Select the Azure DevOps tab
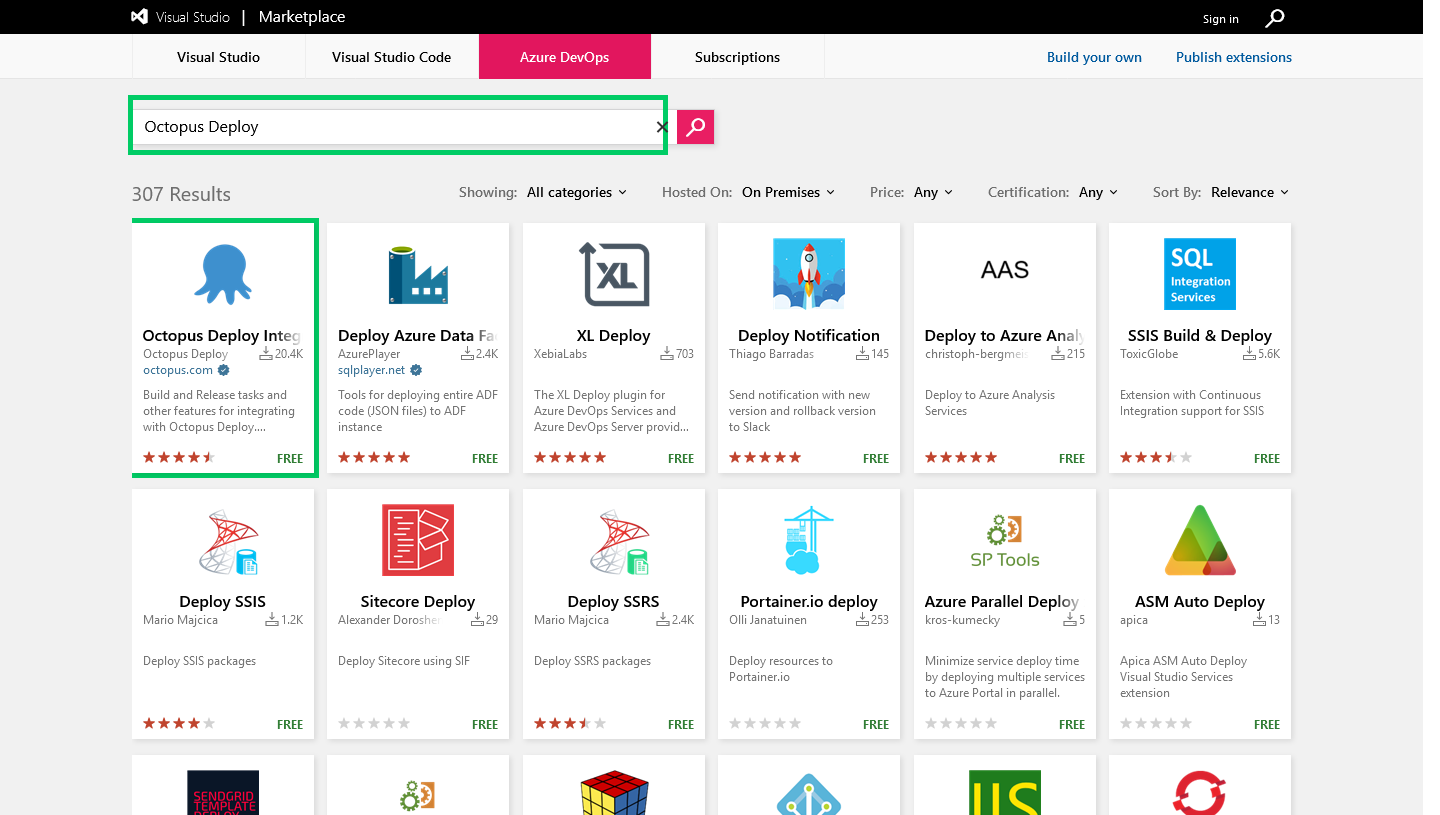 (565, 57)
